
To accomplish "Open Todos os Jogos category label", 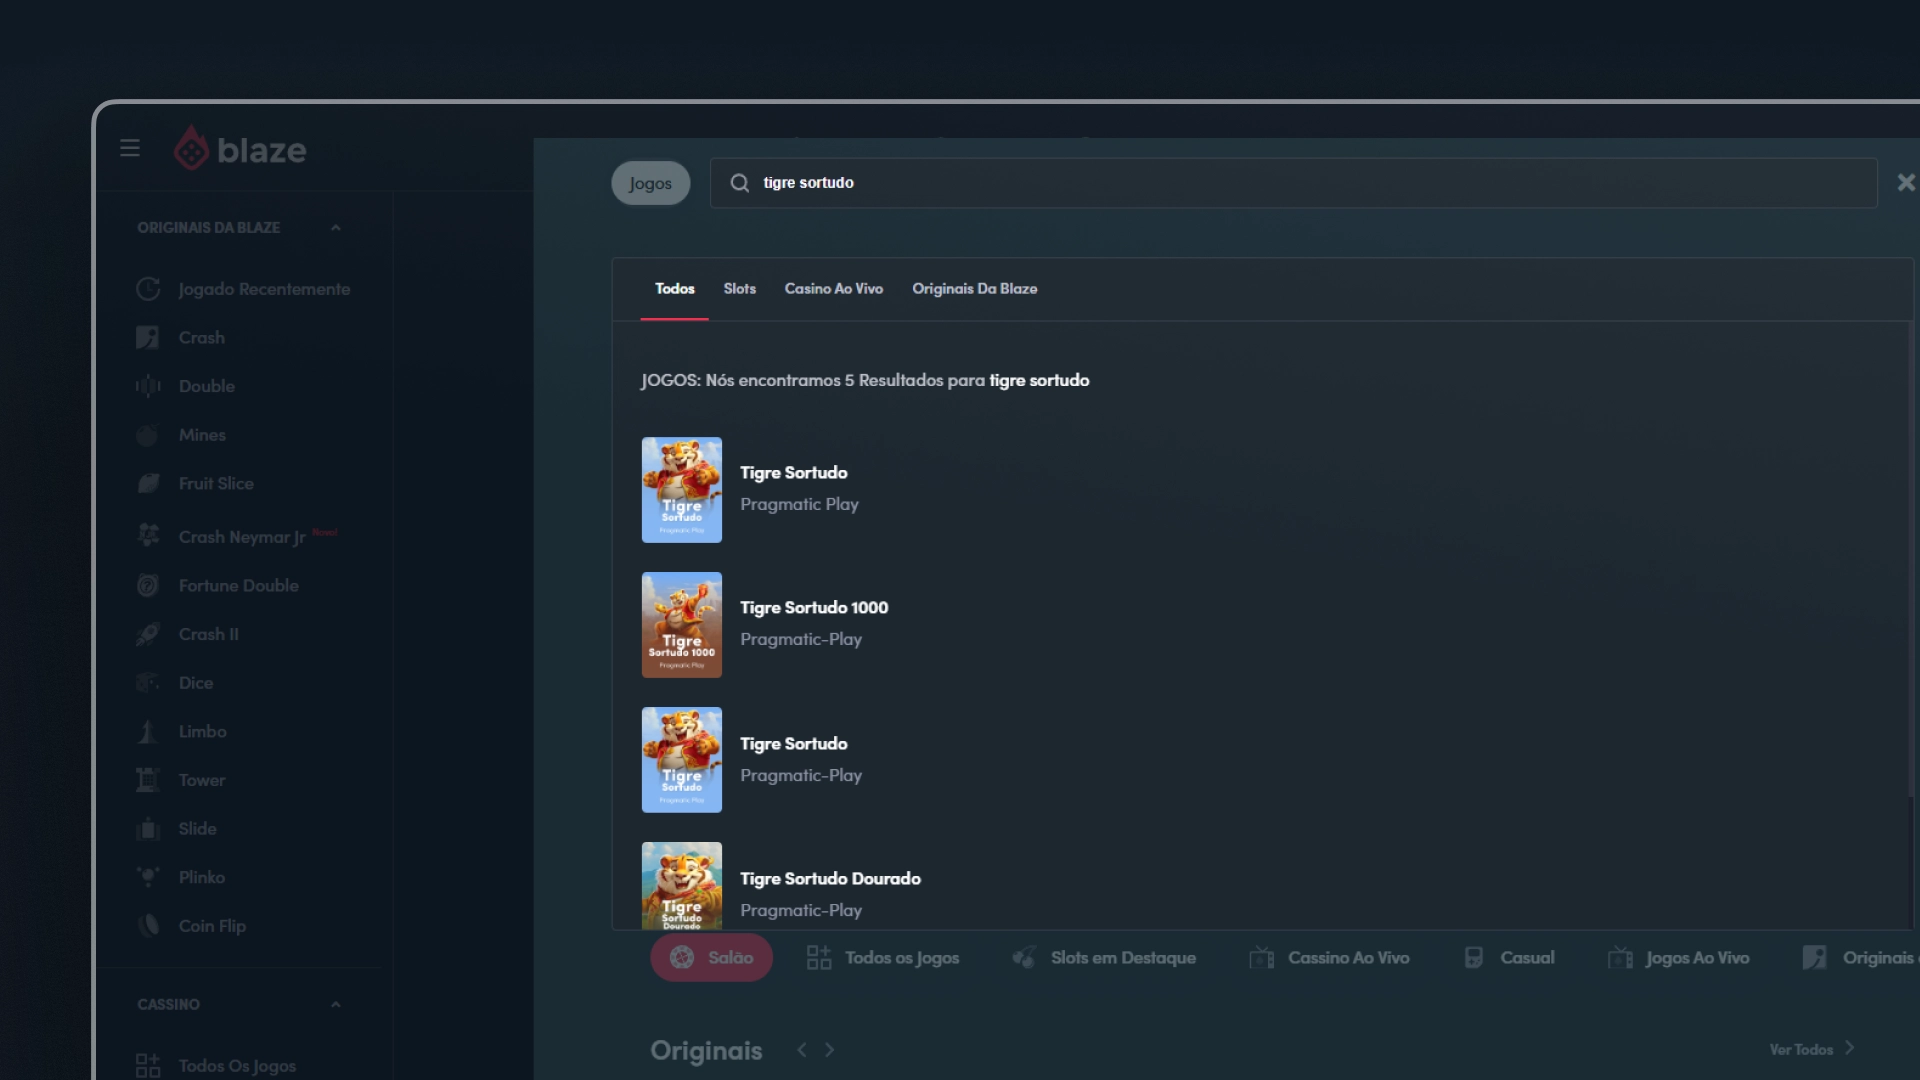I will click(x=902, y=958).
